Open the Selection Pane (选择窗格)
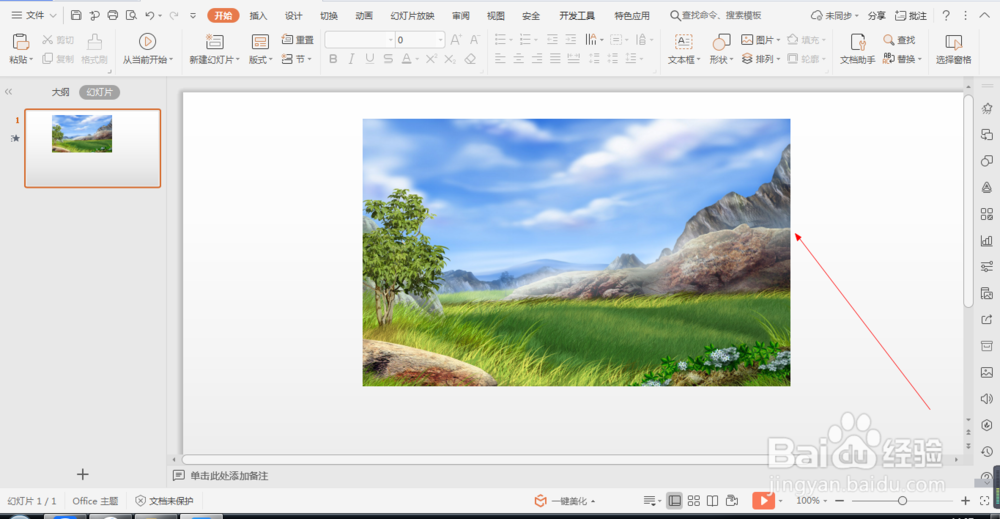The width and height of the screenshot is (1000, 519). pyautogui.click(x=953, y=49)
